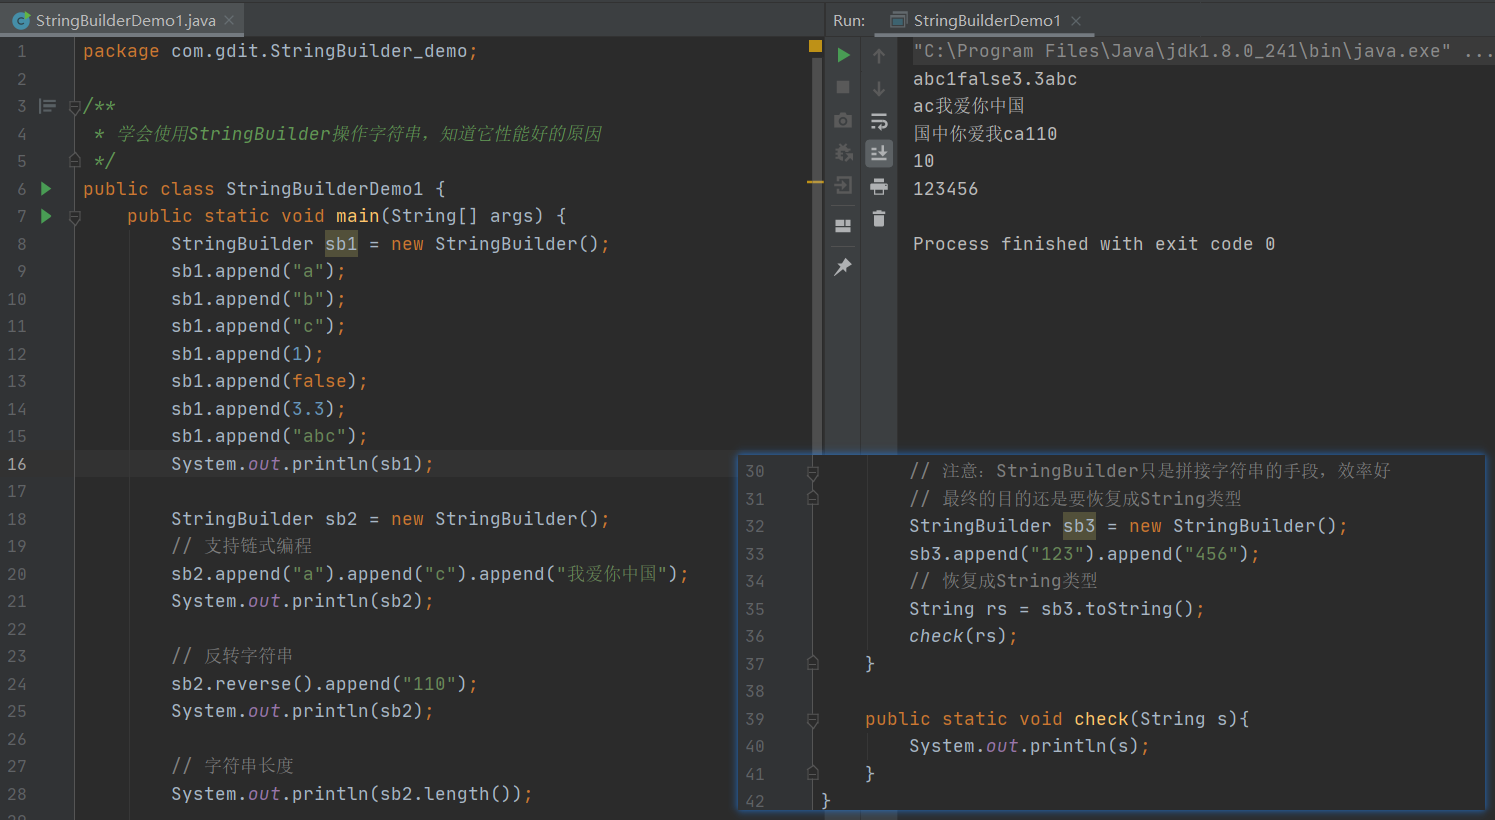Select the StringBuilderDemo1.java editor tab
This screenshot has height=820, width=1495.
124,20
